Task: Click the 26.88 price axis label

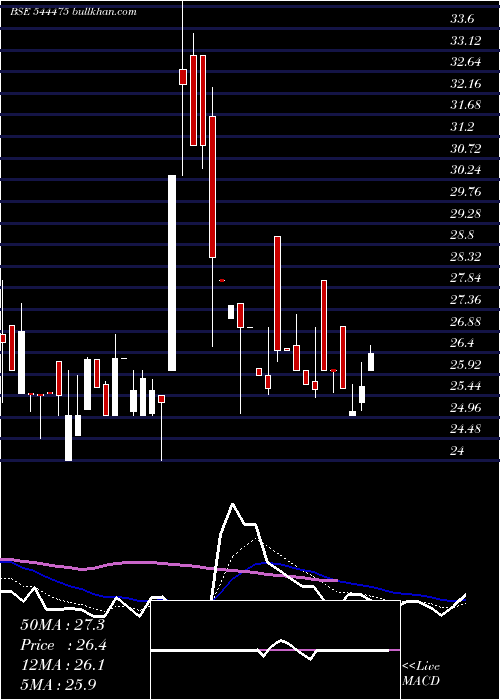Action: pos(466,321)
